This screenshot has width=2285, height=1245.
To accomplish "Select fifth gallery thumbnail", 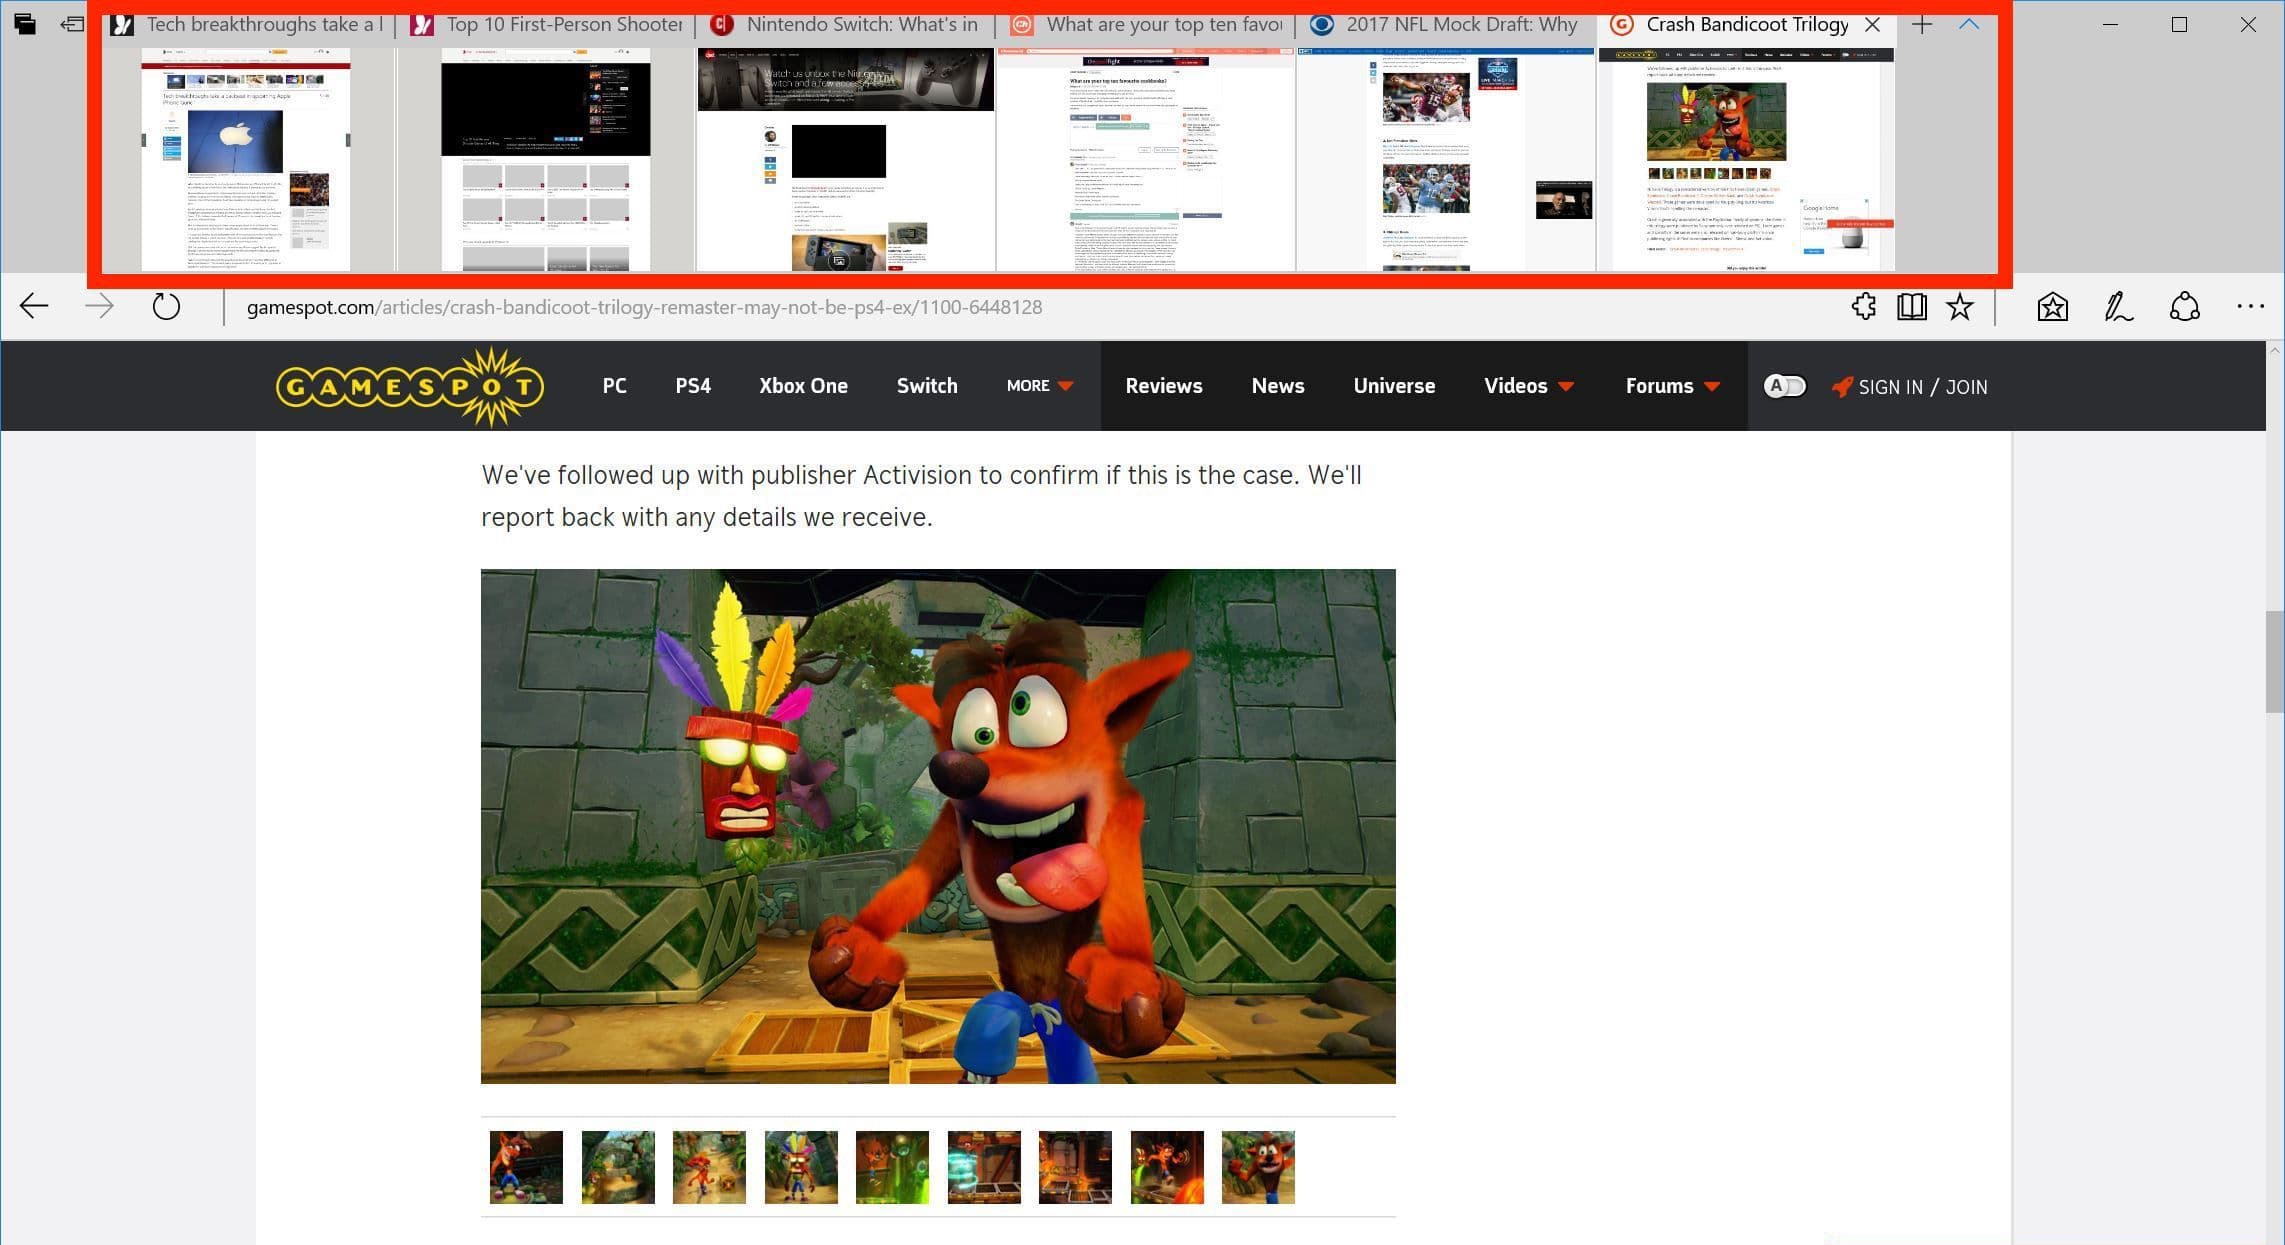I will (x=892, y=1167).
